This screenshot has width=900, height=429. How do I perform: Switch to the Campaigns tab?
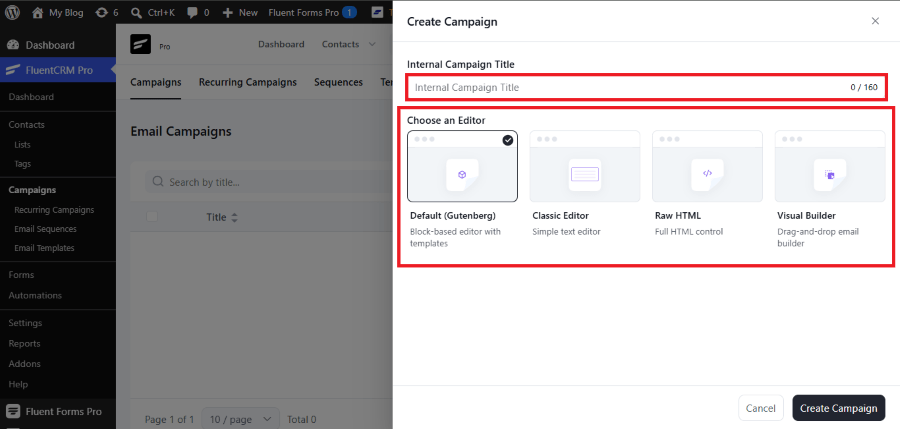[156, 82]
